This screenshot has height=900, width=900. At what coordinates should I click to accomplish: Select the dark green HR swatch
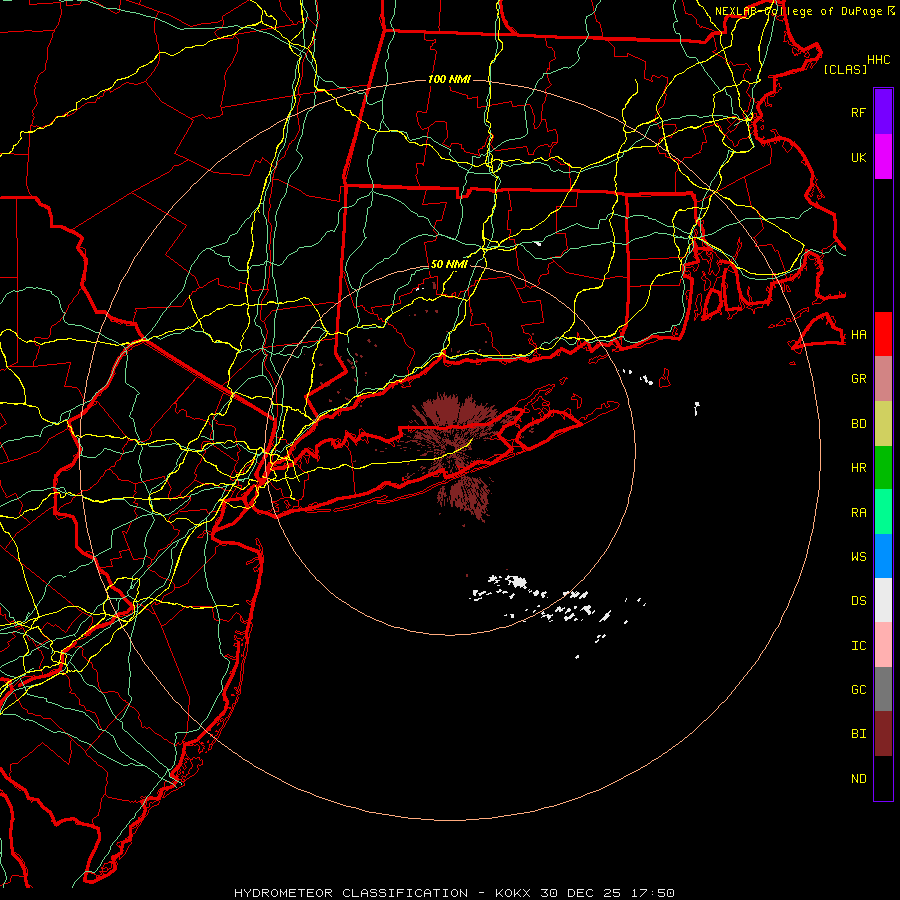click(883, 468)
